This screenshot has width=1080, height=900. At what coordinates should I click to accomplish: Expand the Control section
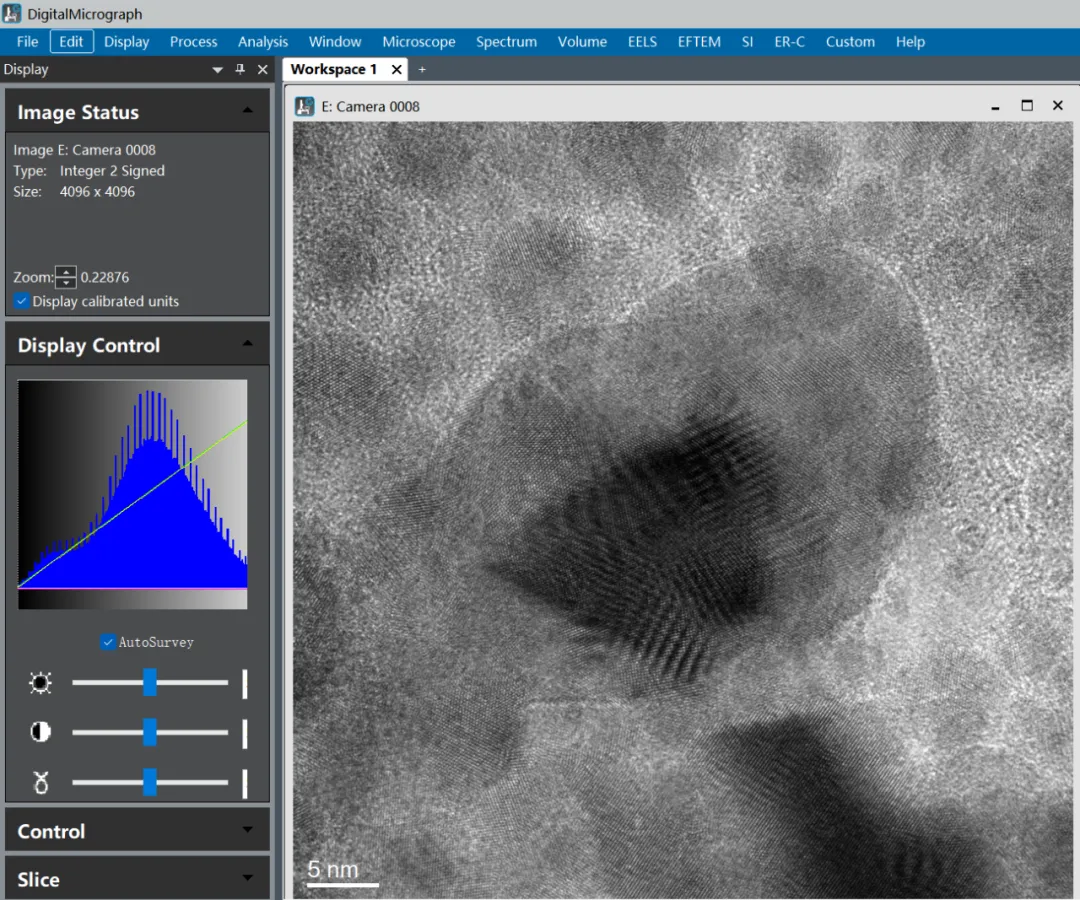coord(248,830)
